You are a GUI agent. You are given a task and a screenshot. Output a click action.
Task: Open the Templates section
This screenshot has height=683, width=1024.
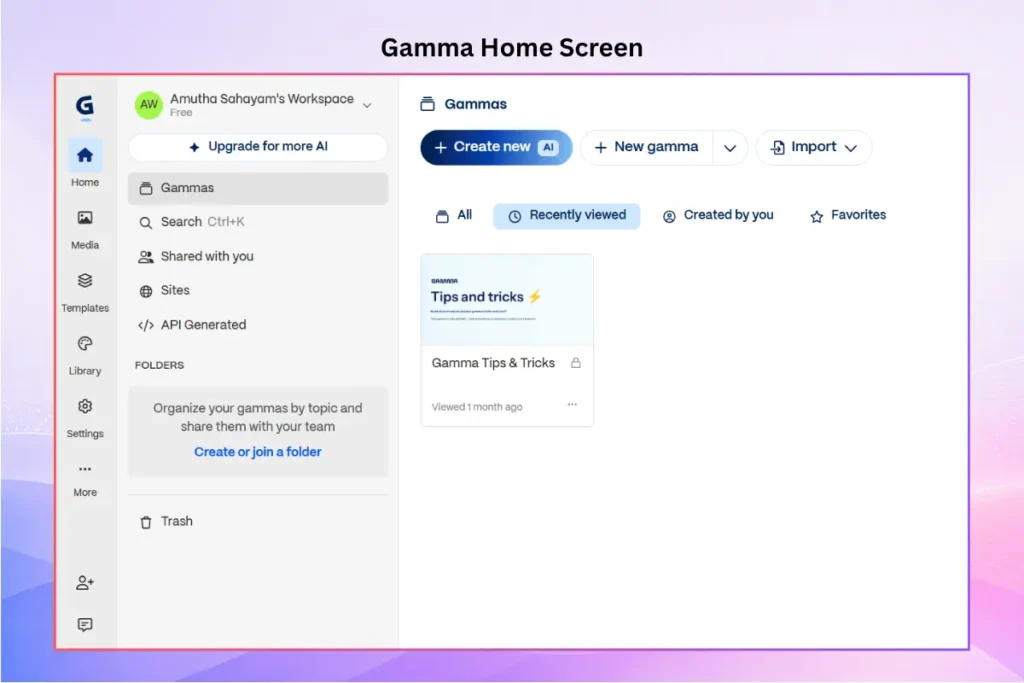[x=85, y=293]
